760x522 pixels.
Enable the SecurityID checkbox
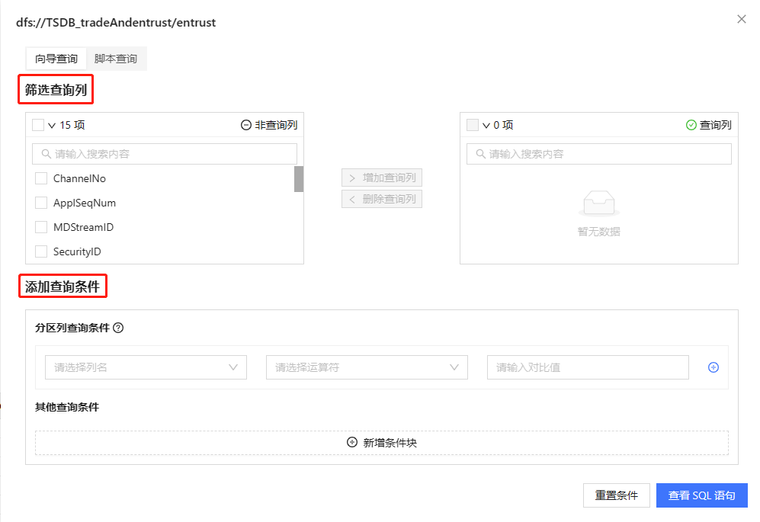pyautogui.click(x=41, y=252)
